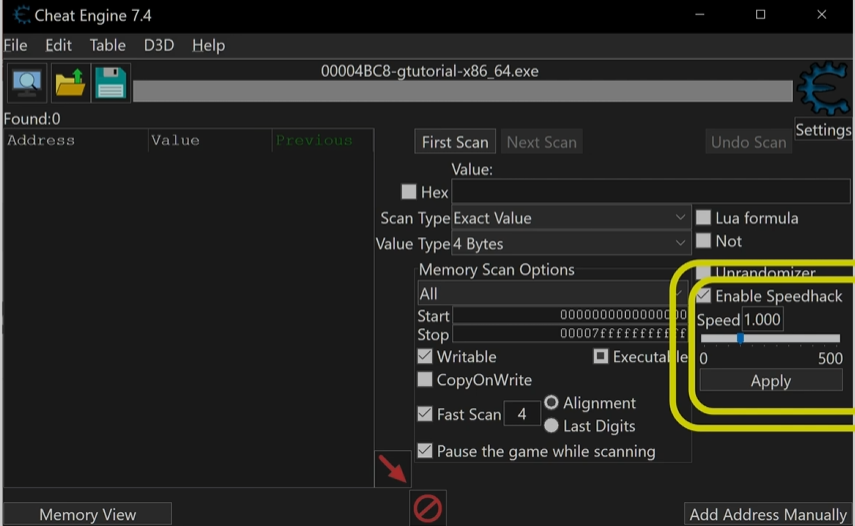Open the memory region All dropdown

[x=552, y=293]
